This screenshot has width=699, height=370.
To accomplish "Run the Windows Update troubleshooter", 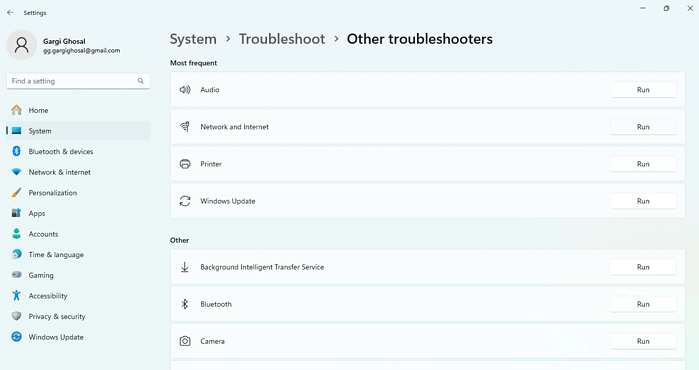I will coord(643,201).
